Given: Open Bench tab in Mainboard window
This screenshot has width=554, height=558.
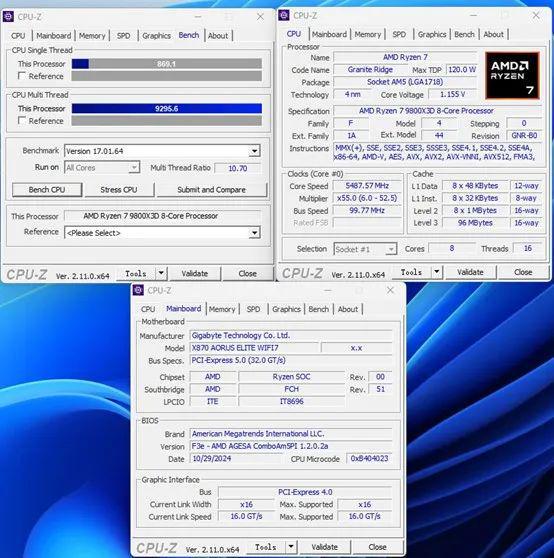Looking at the screenshot, I should pyautogui.click(x=319, y=309).
